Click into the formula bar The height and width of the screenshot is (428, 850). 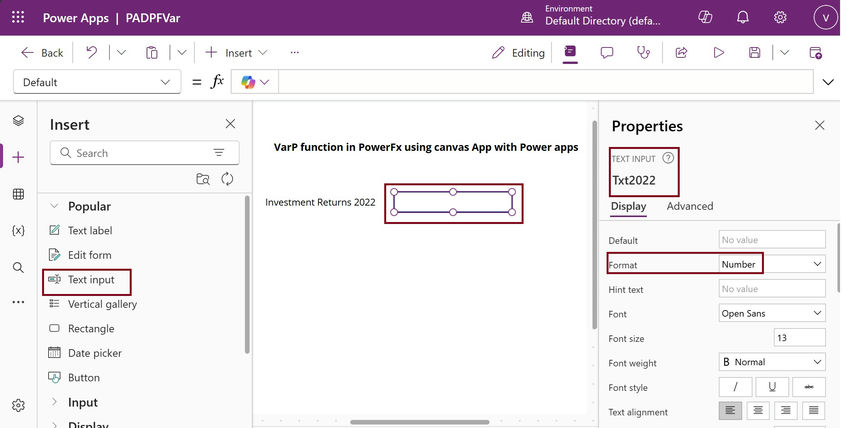(x=545, y=82)
